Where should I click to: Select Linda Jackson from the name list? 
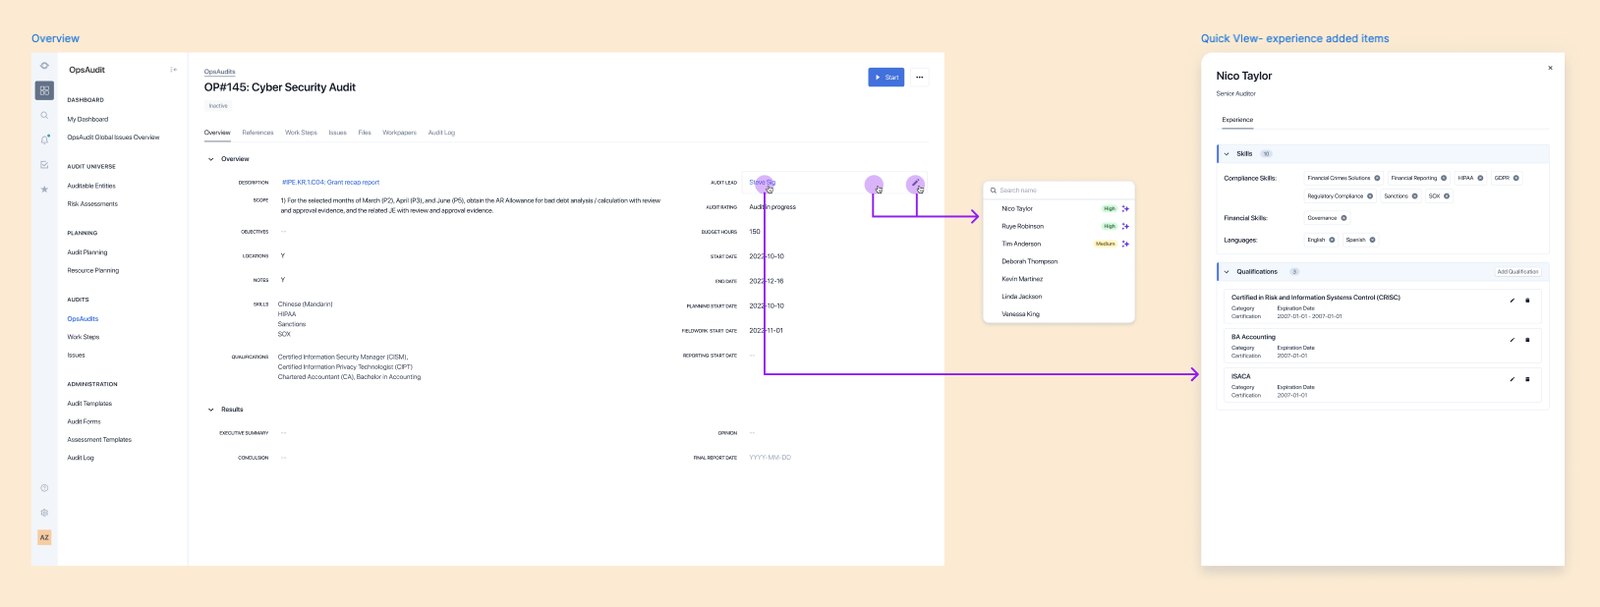click(1022, 297)
